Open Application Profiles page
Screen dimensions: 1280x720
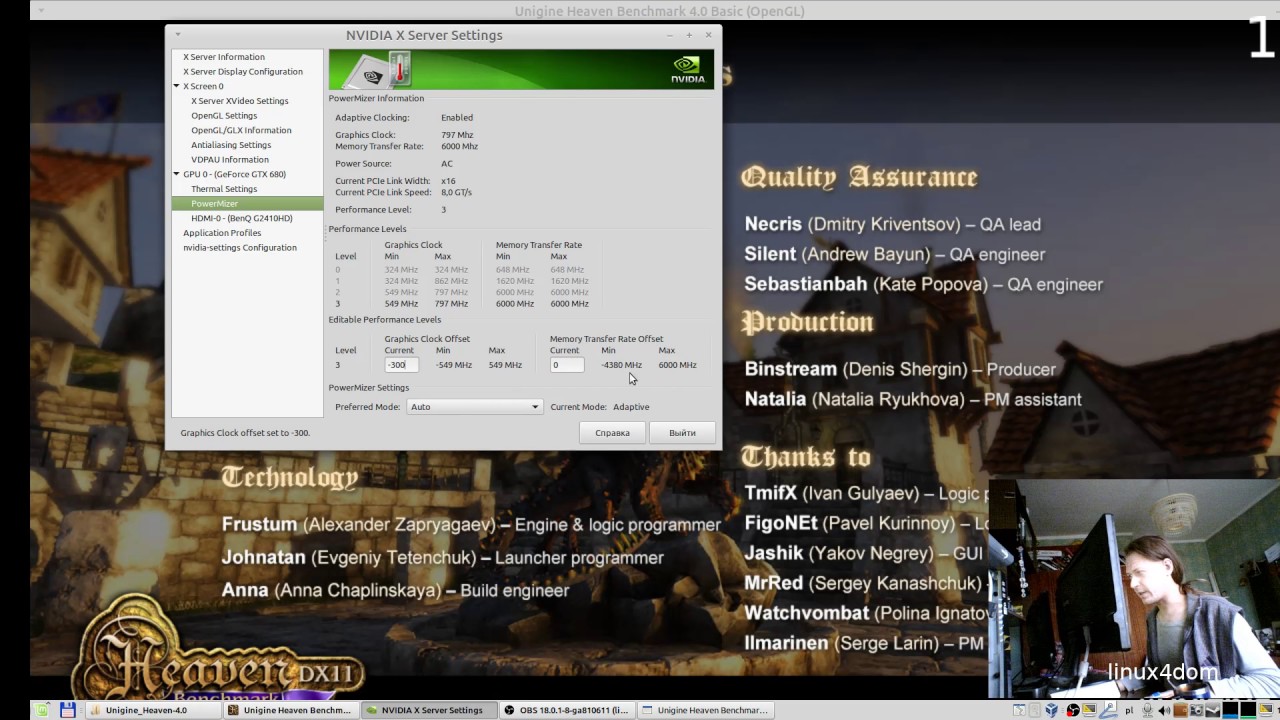pyautogui.click(x=222, y=233)
